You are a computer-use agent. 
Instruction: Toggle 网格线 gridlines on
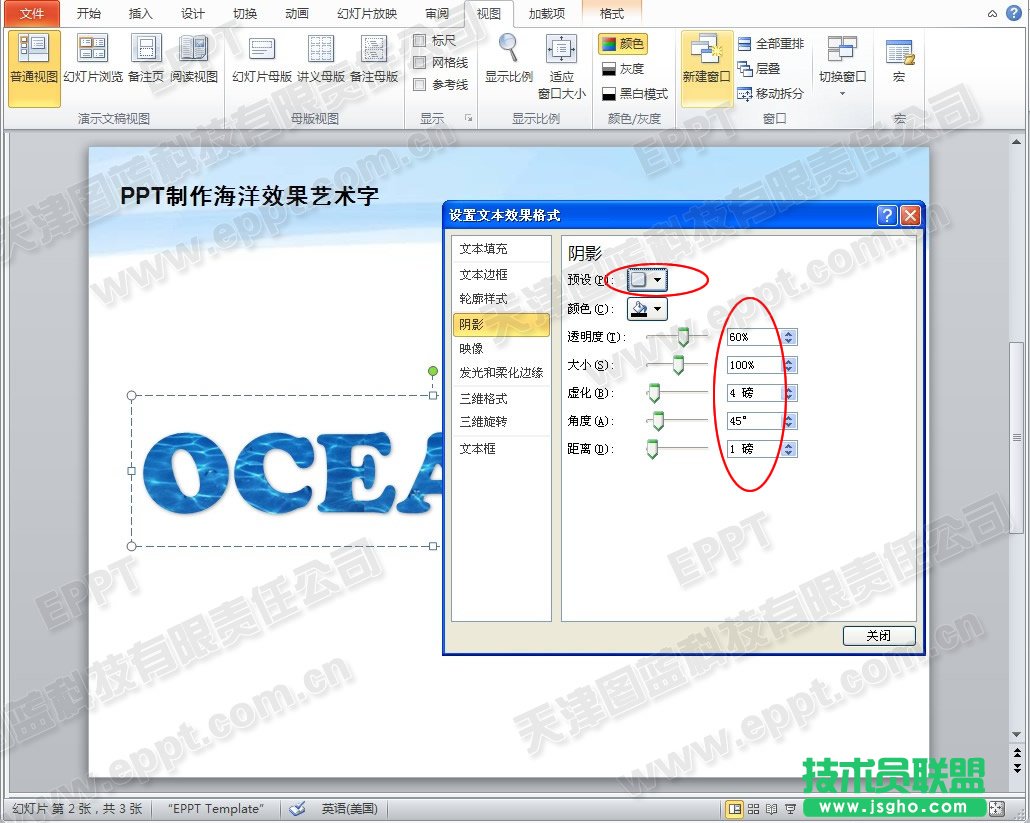click(x=420, y=63)
